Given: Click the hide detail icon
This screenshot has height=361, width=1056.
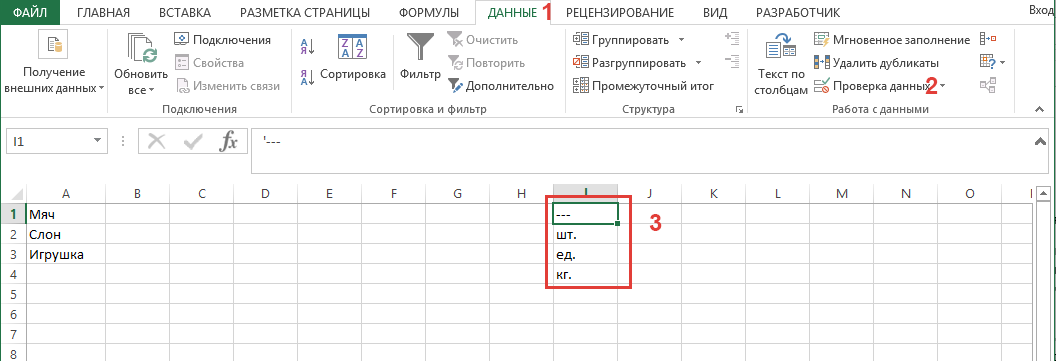Looking at the screenshot, I should pyautogui.click(x=732, y=62).
